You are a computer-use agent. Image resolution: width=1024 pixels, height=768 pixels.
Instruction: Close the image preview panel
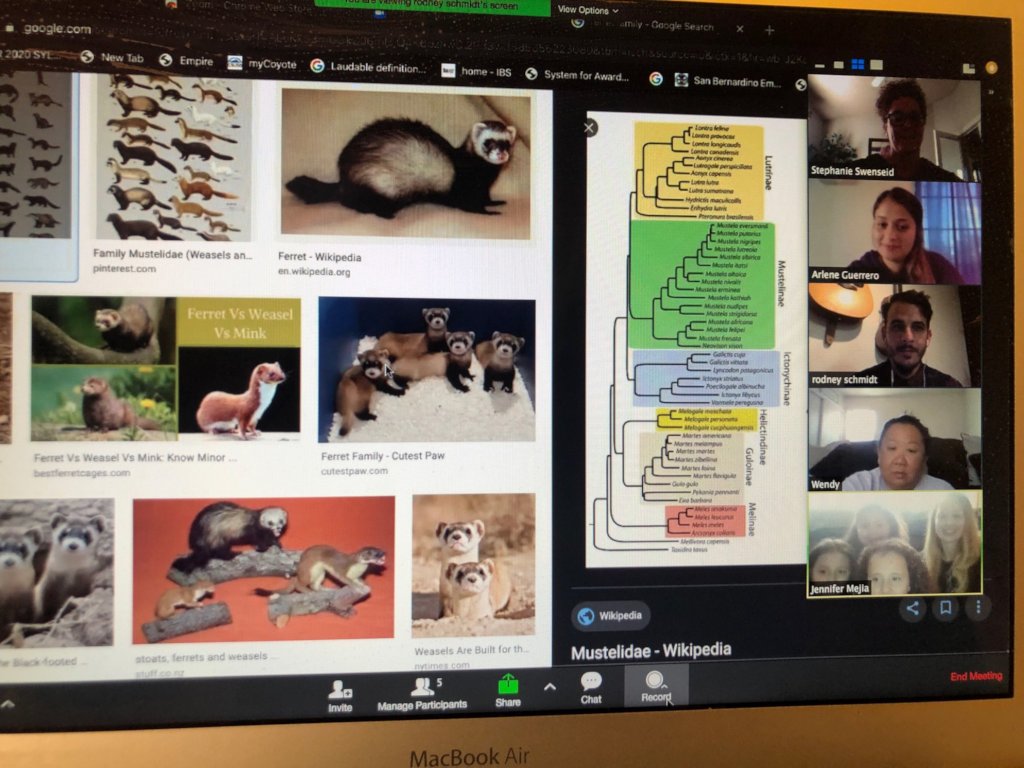[590, 127]
